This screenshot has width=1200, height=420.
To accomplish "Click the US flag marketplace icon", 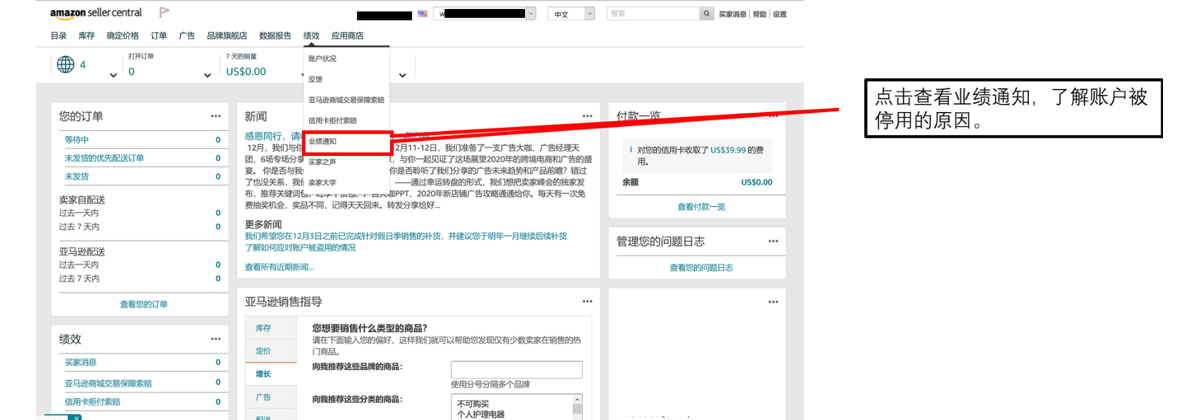I will tap(423, 14).
